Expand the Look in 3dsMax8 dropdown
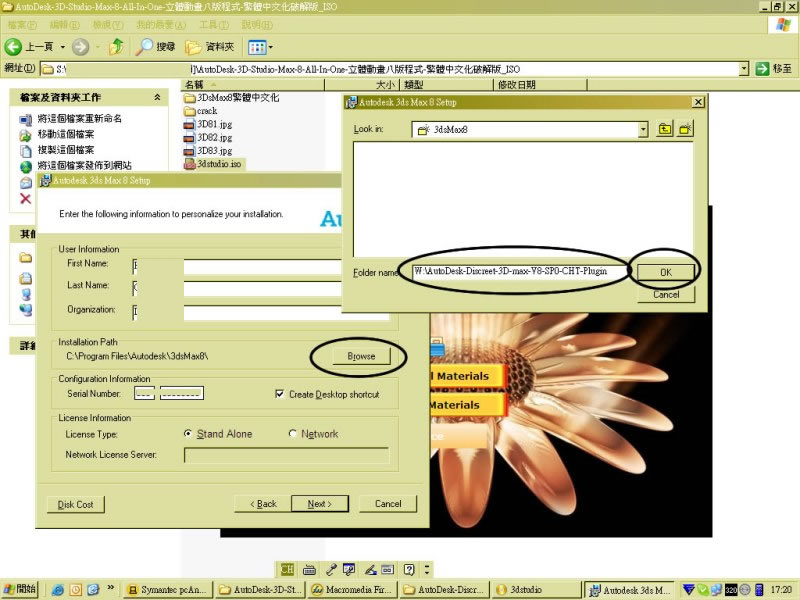 [x=643, y=130]
